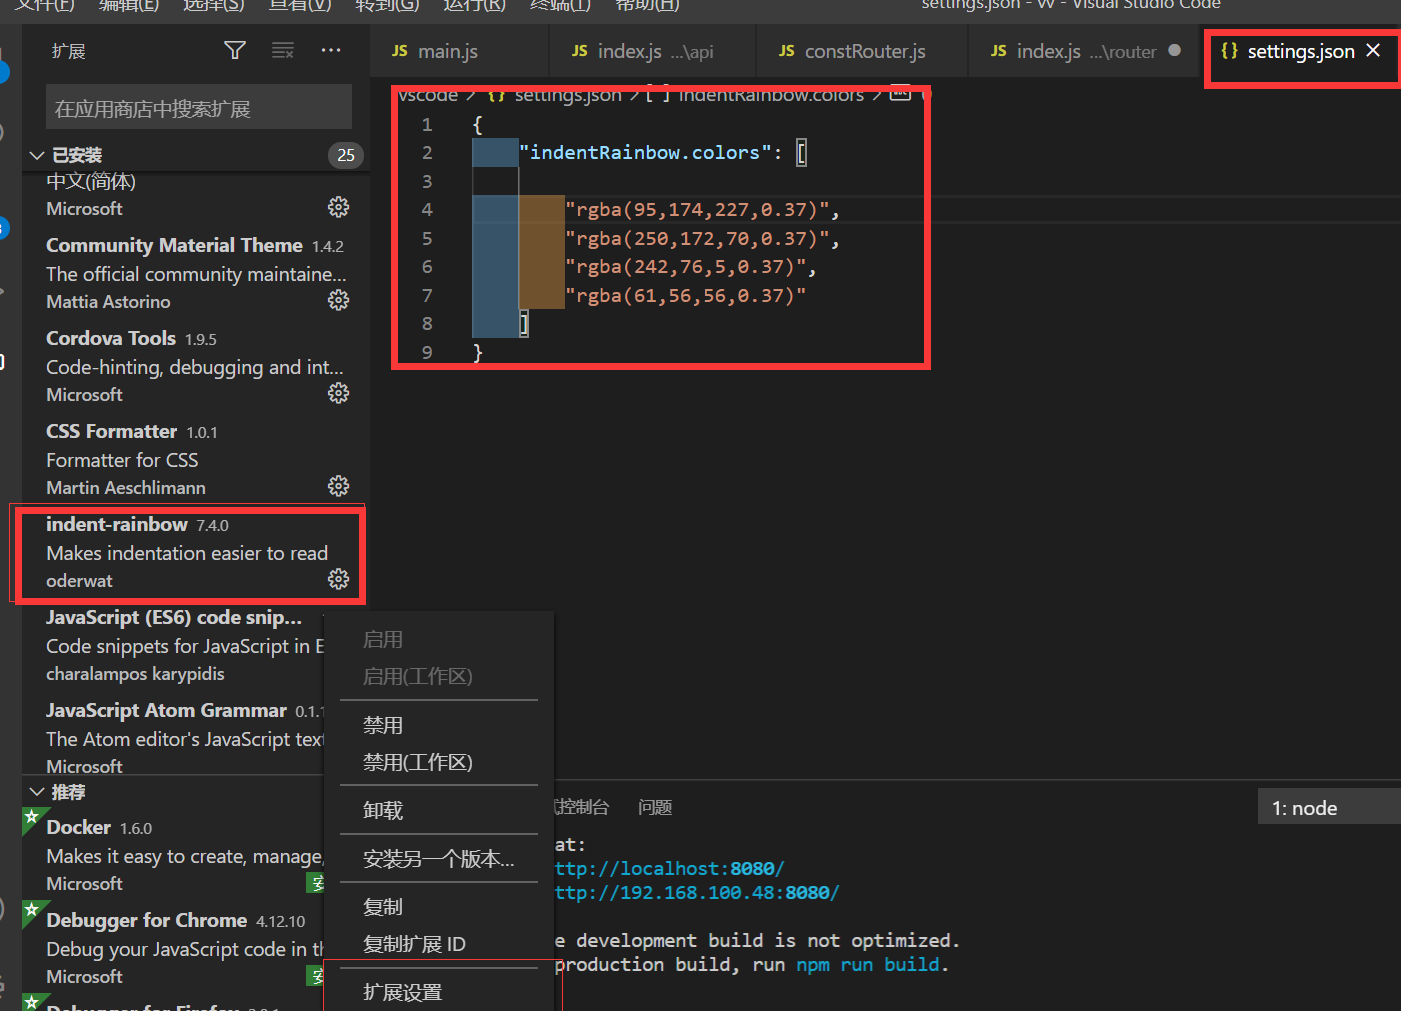Open the terminal selector showing 1: node

tap(1329, 808)
